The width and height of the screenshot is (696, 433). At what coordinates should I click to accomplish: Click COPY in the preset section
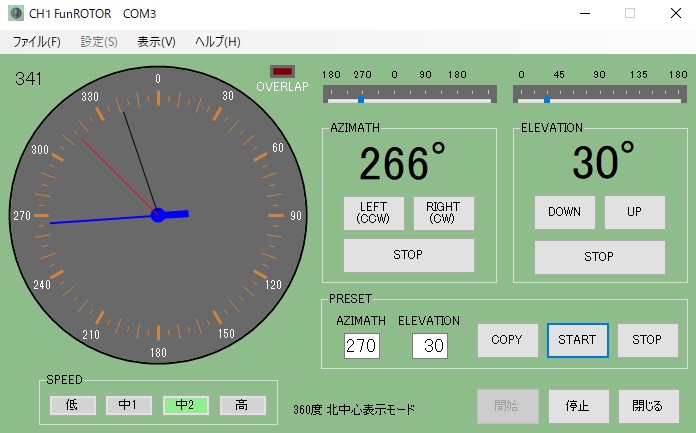click(x=507, y=340)
